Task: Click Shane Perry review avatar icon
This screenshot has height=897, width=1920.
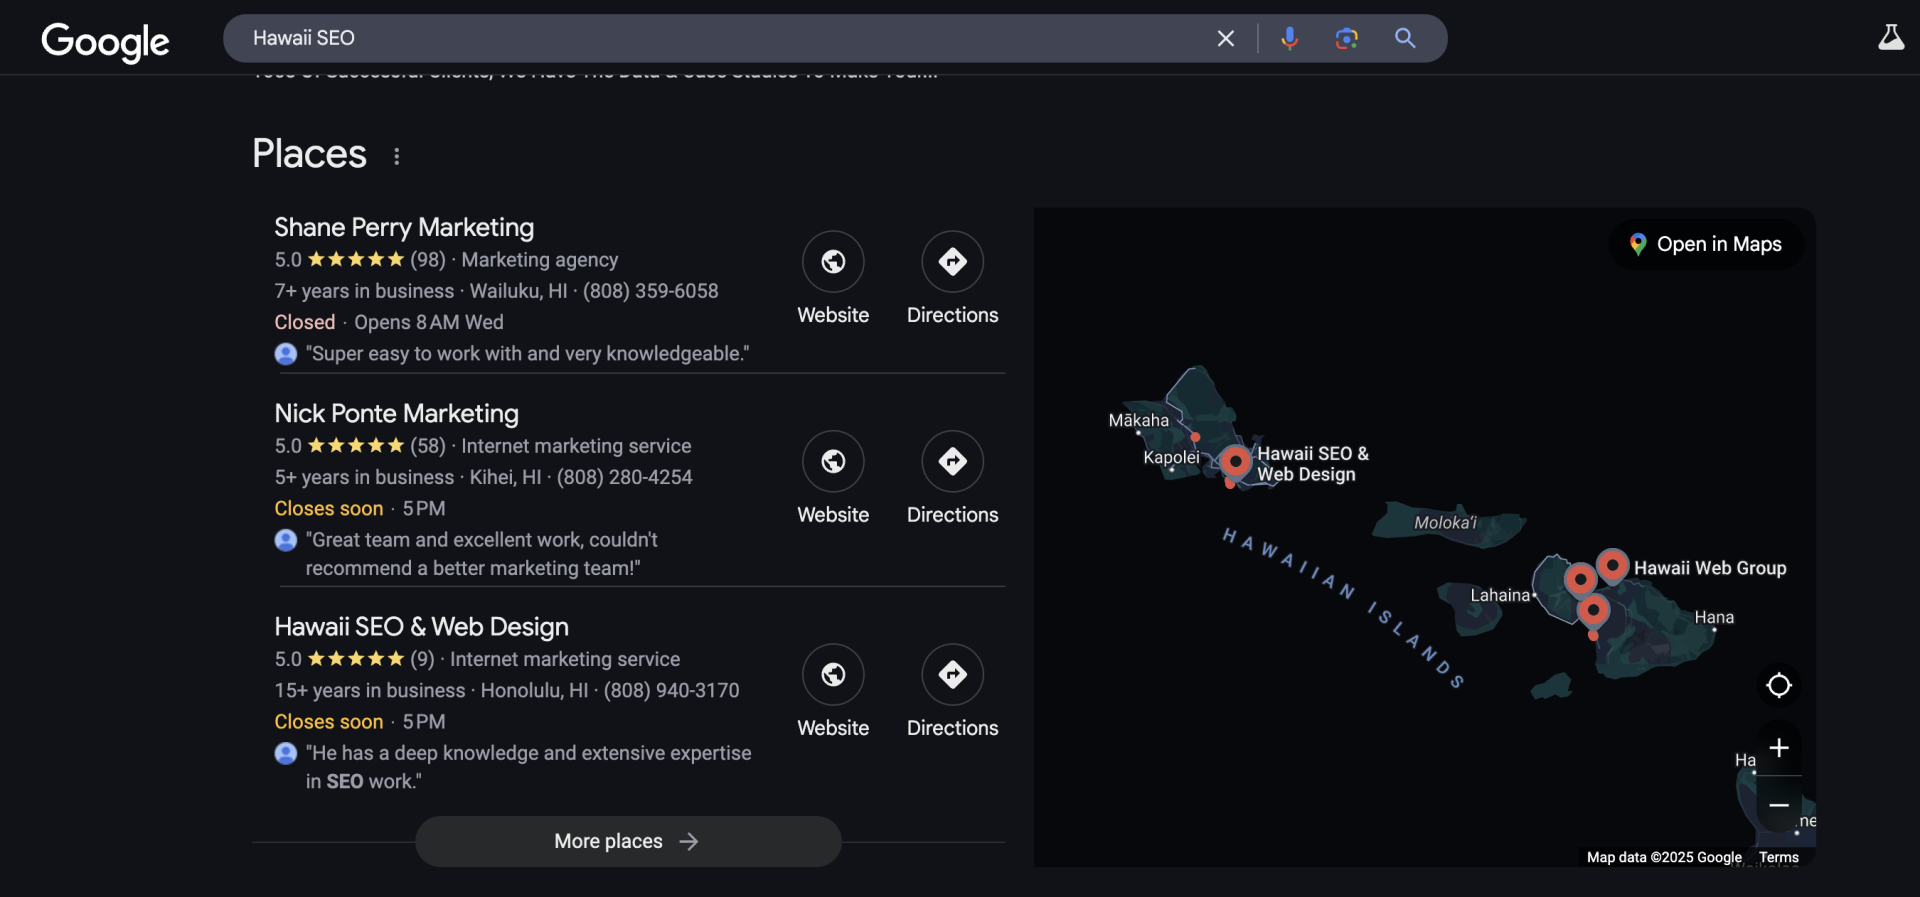Action: click(x=286, y=354)
